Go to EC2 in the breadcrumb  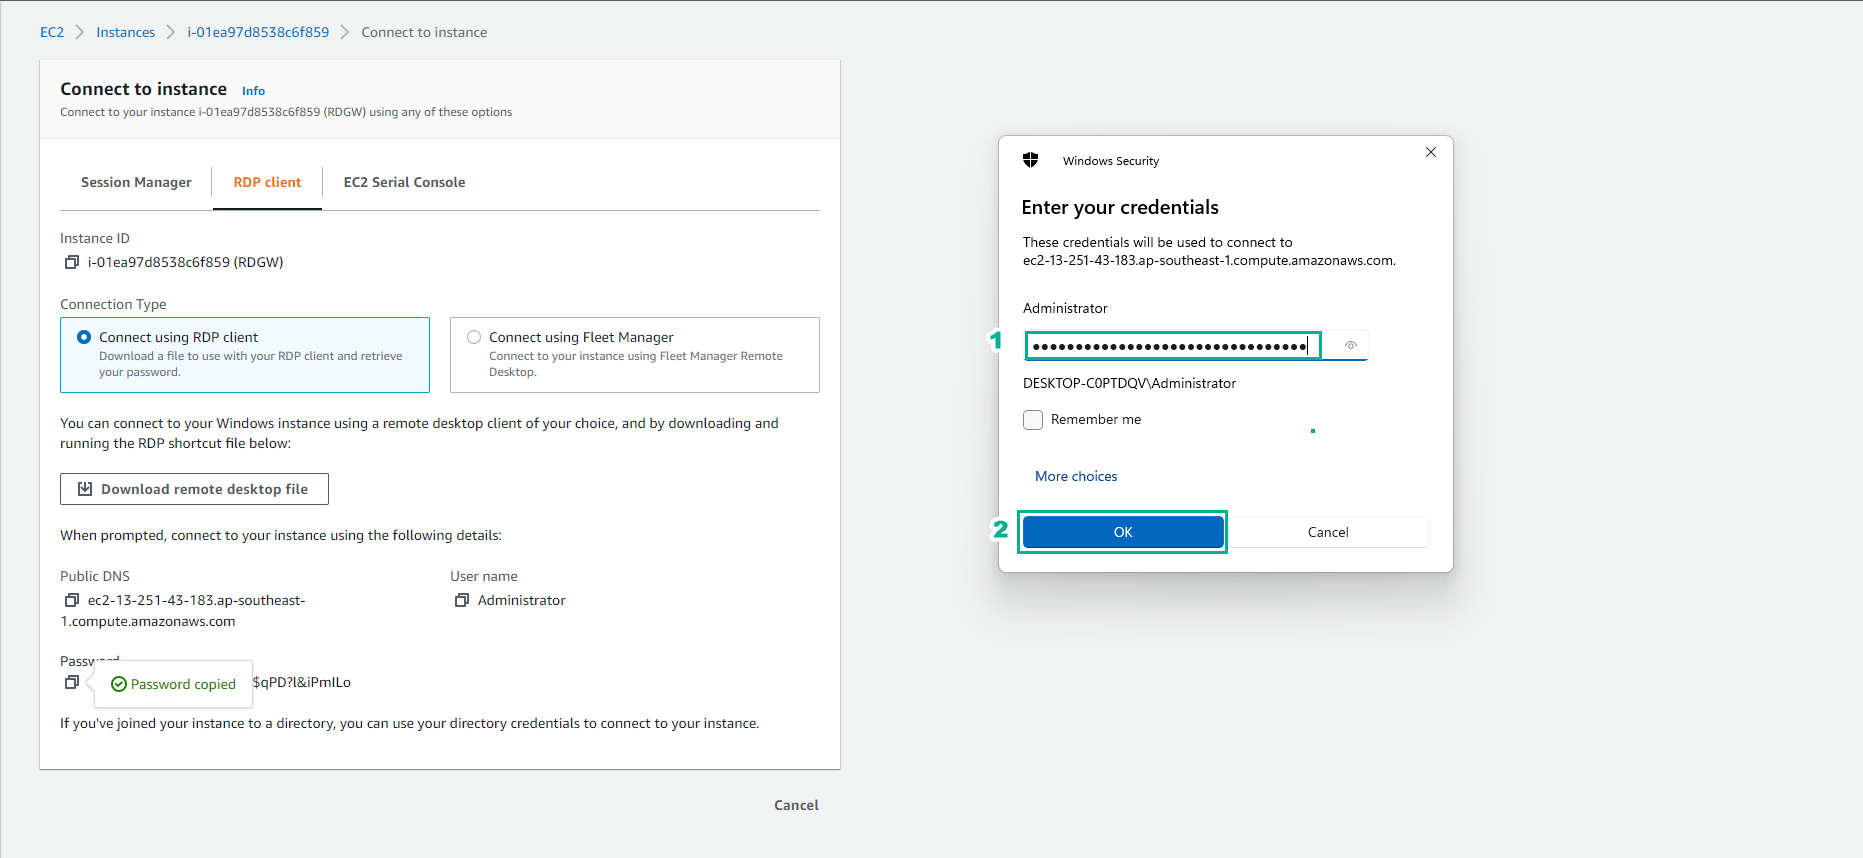[52, 32]
